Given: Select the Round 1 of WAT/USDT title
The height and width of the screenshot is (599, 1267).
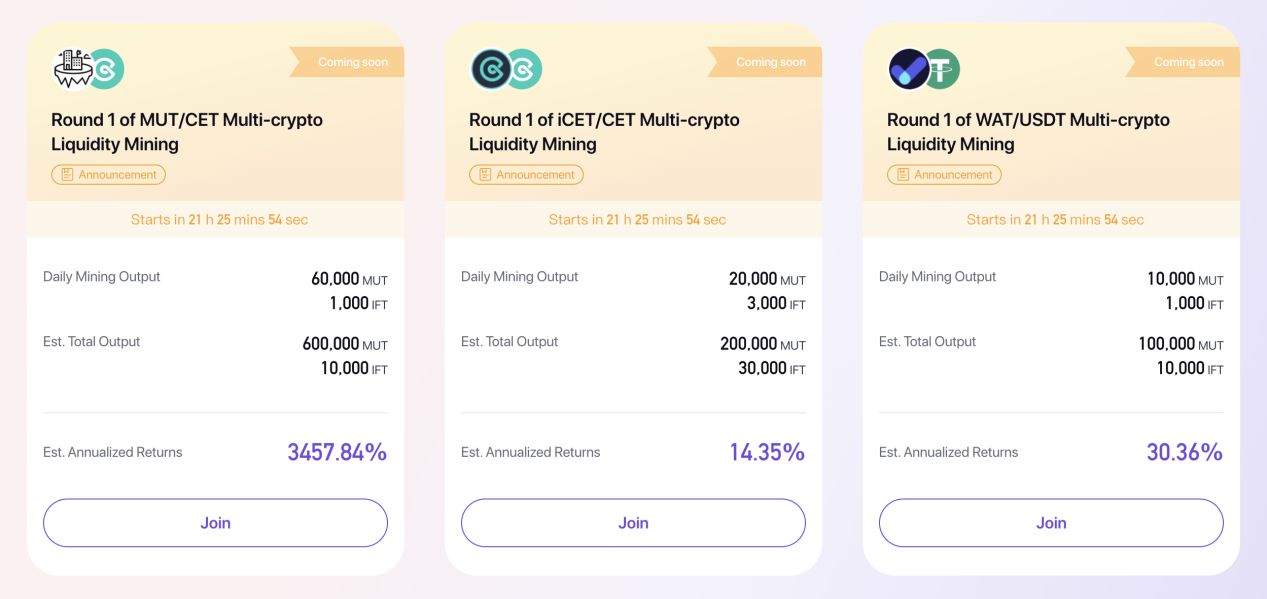Looking at the screenshot, I should click(1028, 132).
